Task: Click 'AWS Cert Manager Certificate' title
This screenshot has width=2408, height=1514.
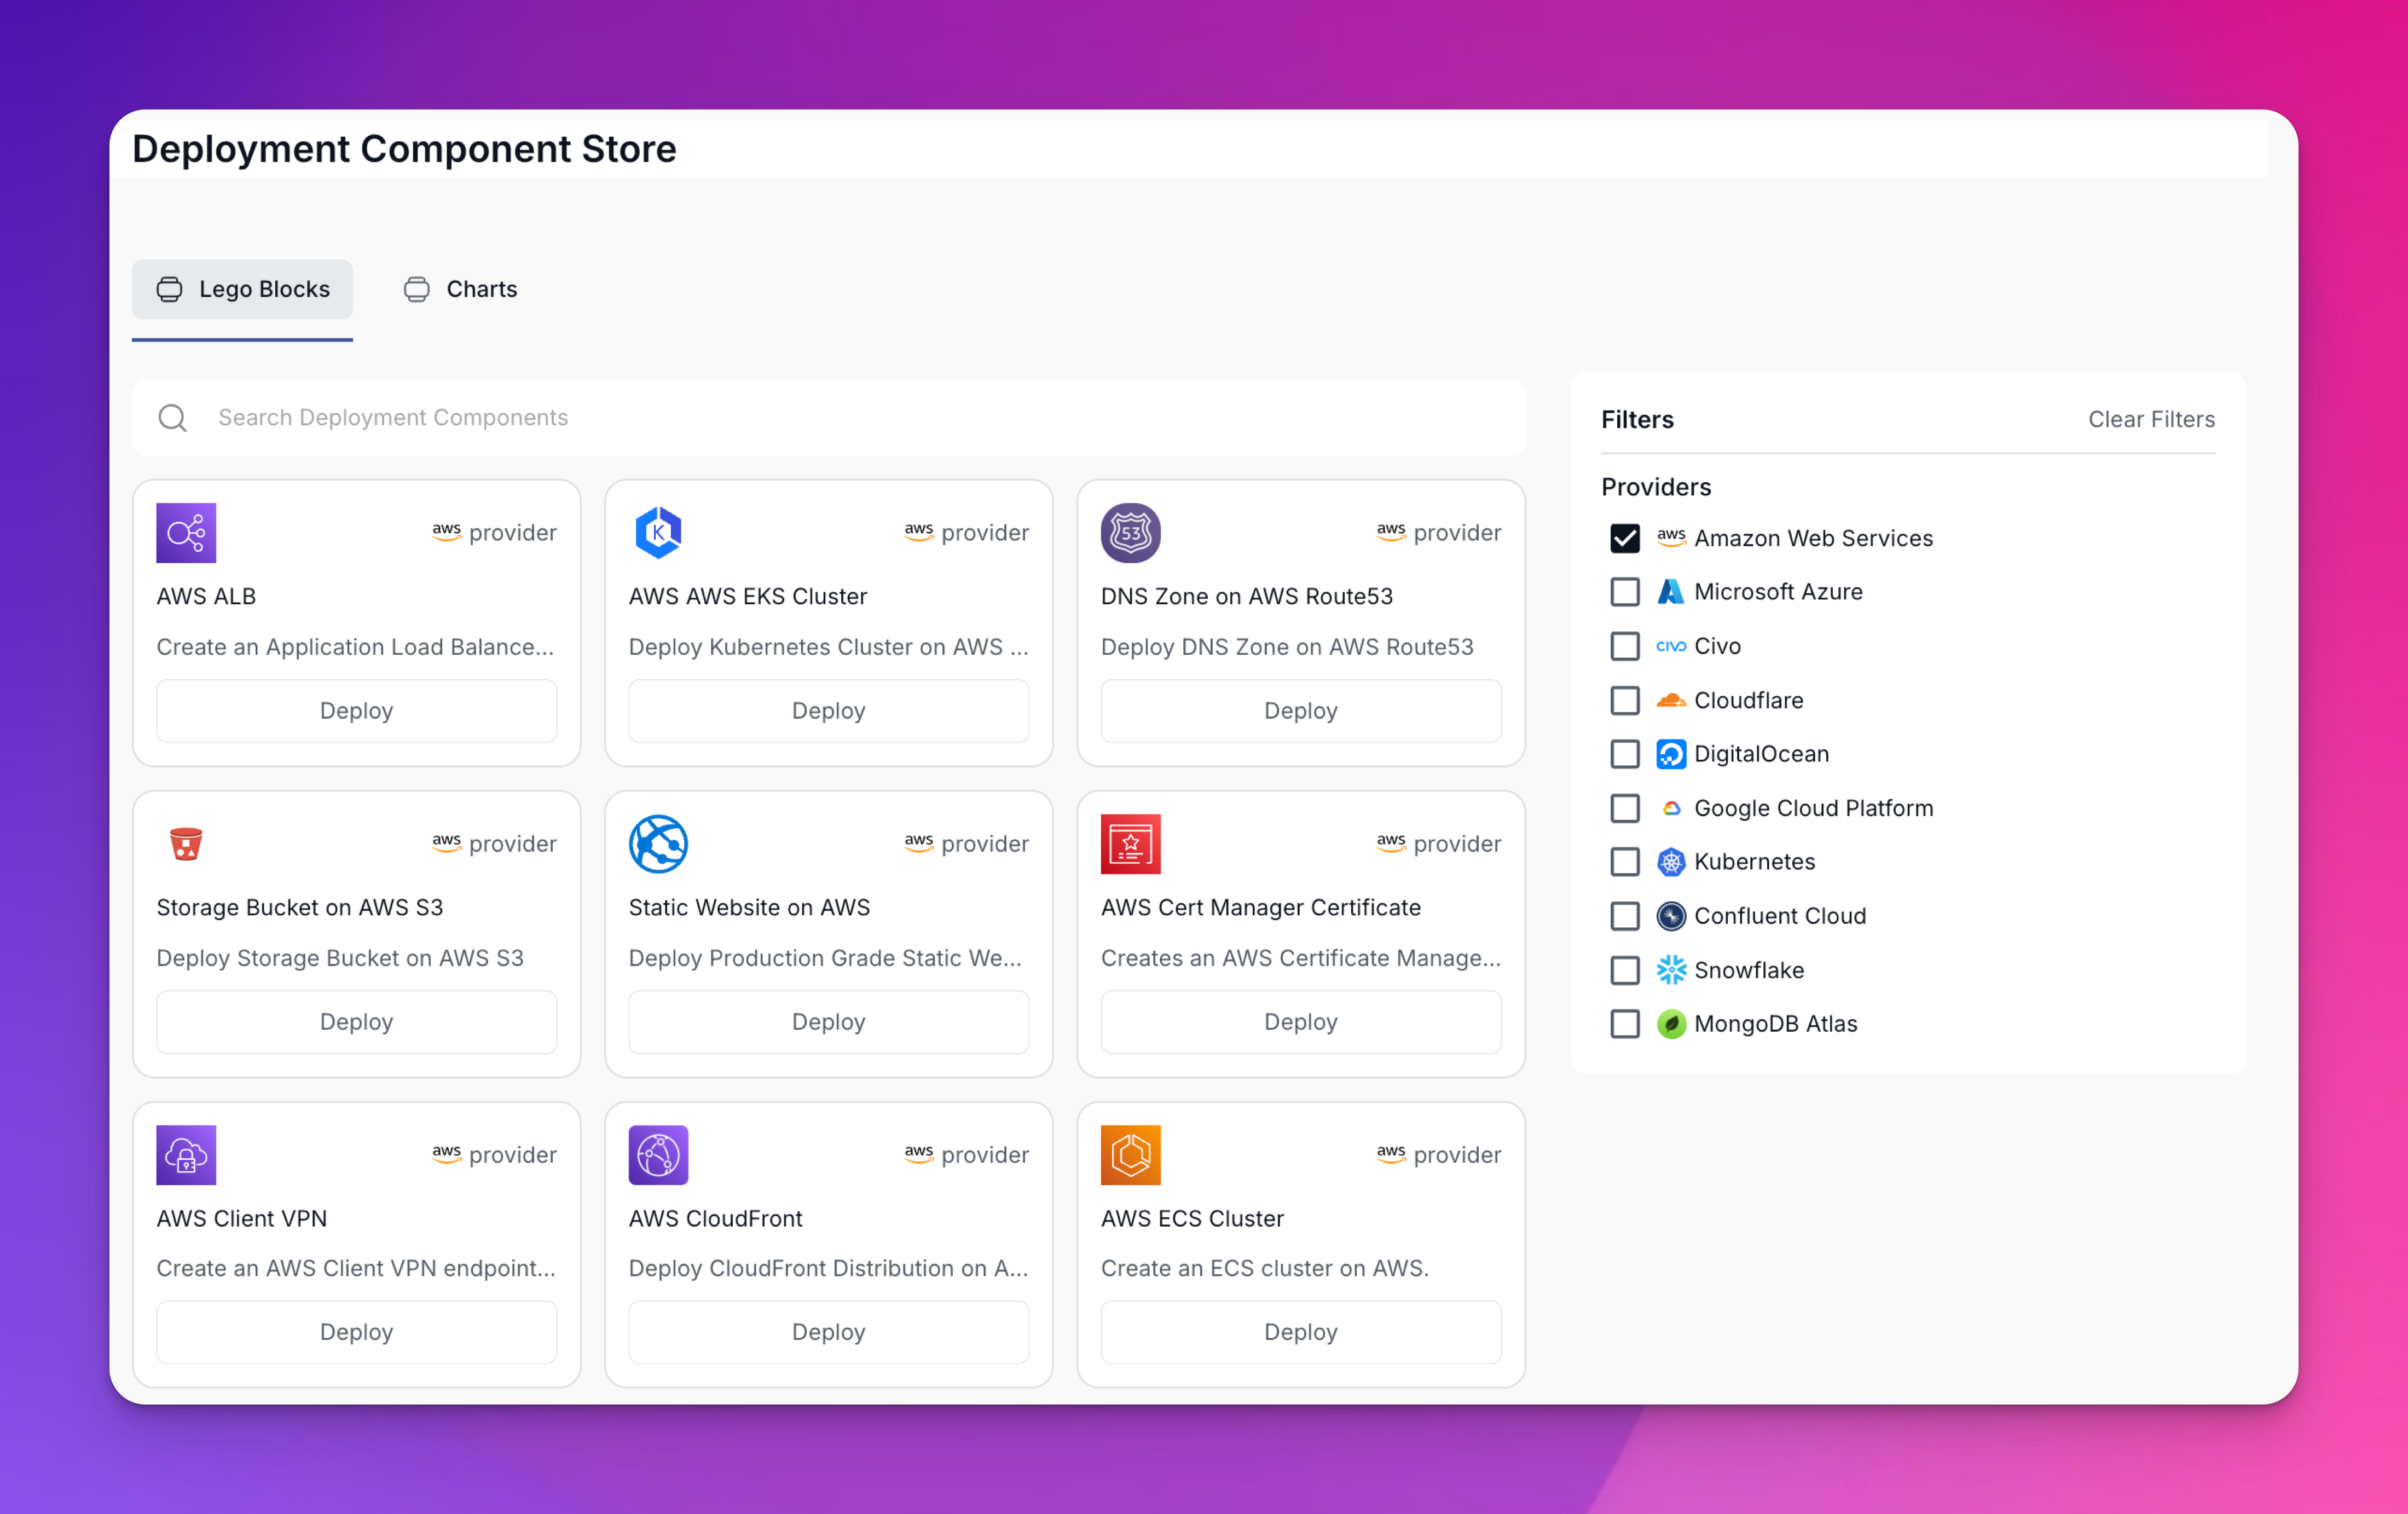Action: (1260, 908)
